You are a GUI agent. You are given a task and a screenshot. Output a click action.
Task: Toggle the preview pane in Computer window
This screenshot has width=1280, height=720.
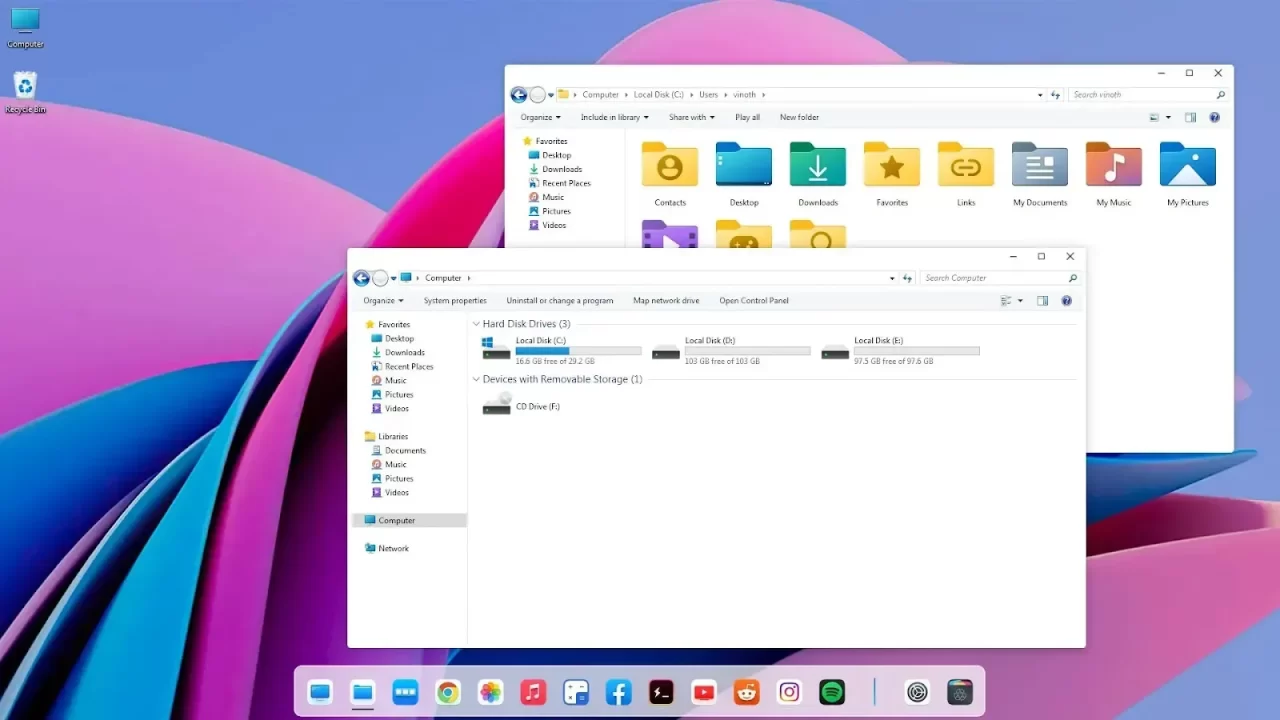point(1042,301)
